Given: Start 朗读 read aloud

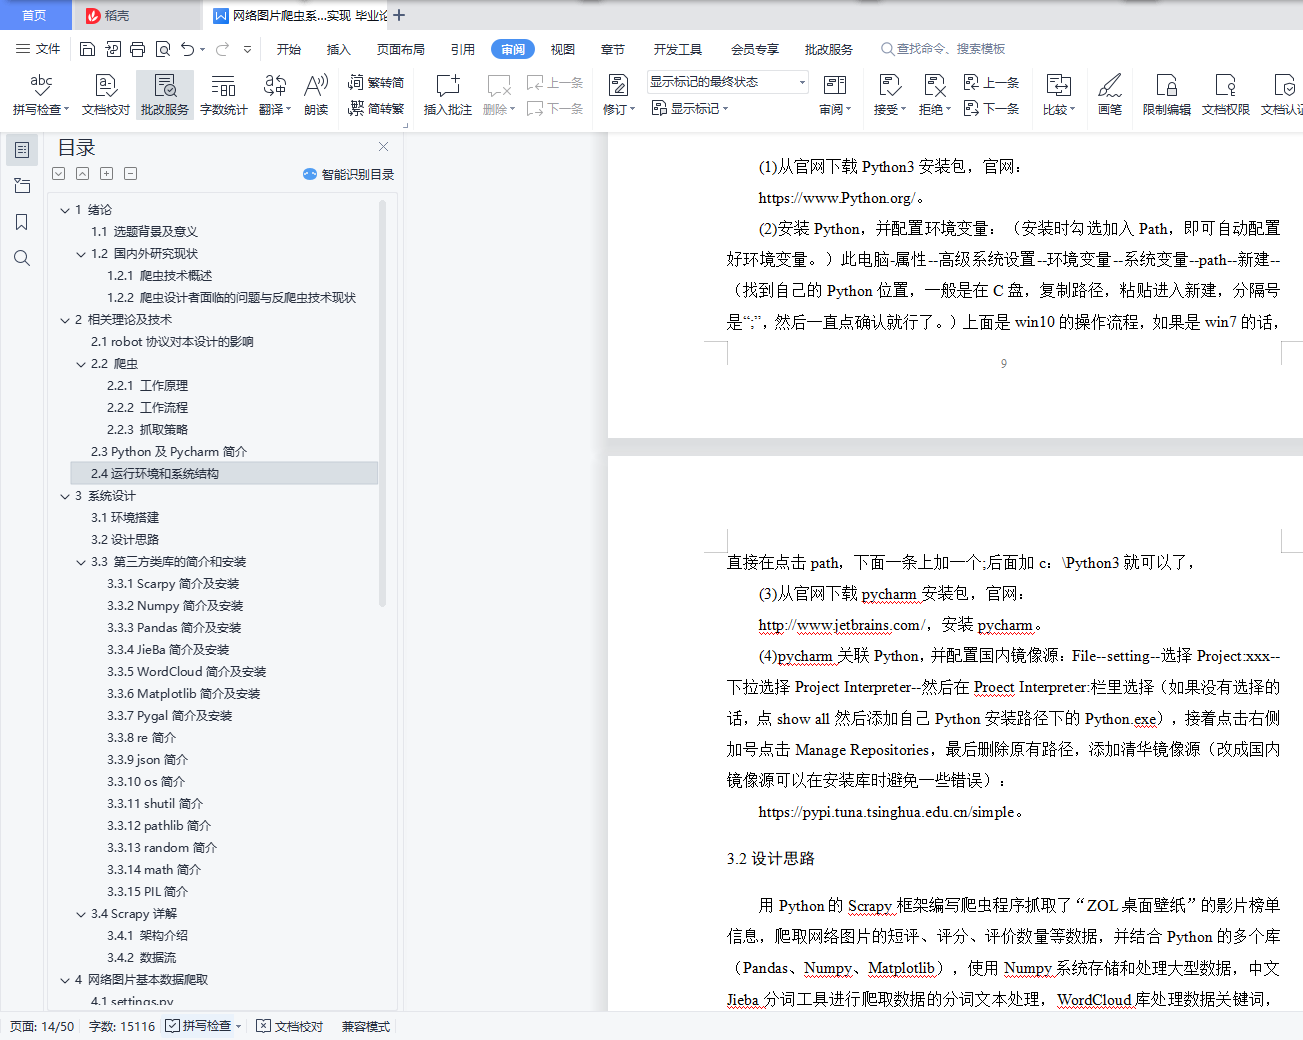Looking at the screenshot, I should pyautogui.click(x=316, y=94).
